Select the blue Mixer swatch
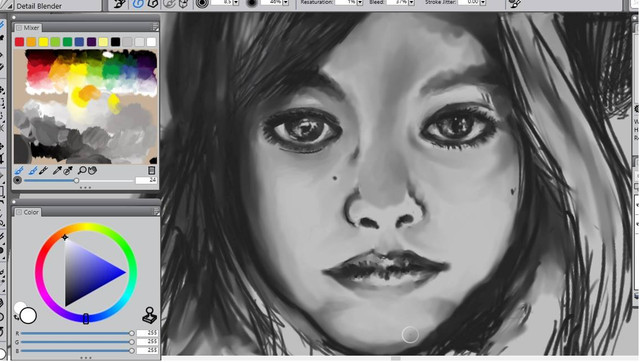640x362 pixels. pyautogui.click(x=80, y=42)
